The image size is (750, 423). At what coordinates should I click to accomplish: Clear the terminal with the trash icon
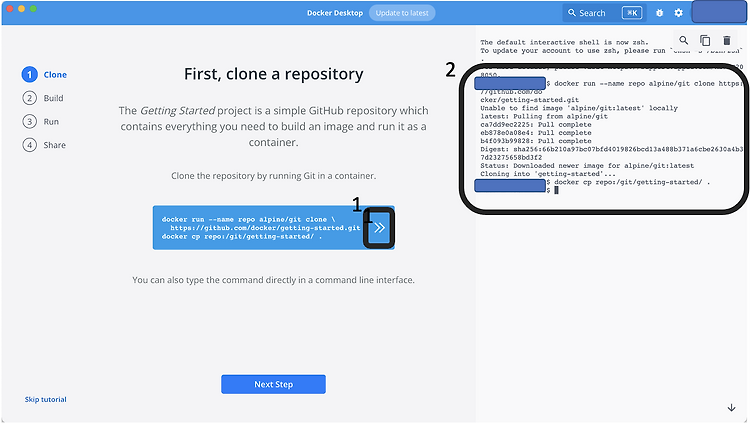point(727,40)
